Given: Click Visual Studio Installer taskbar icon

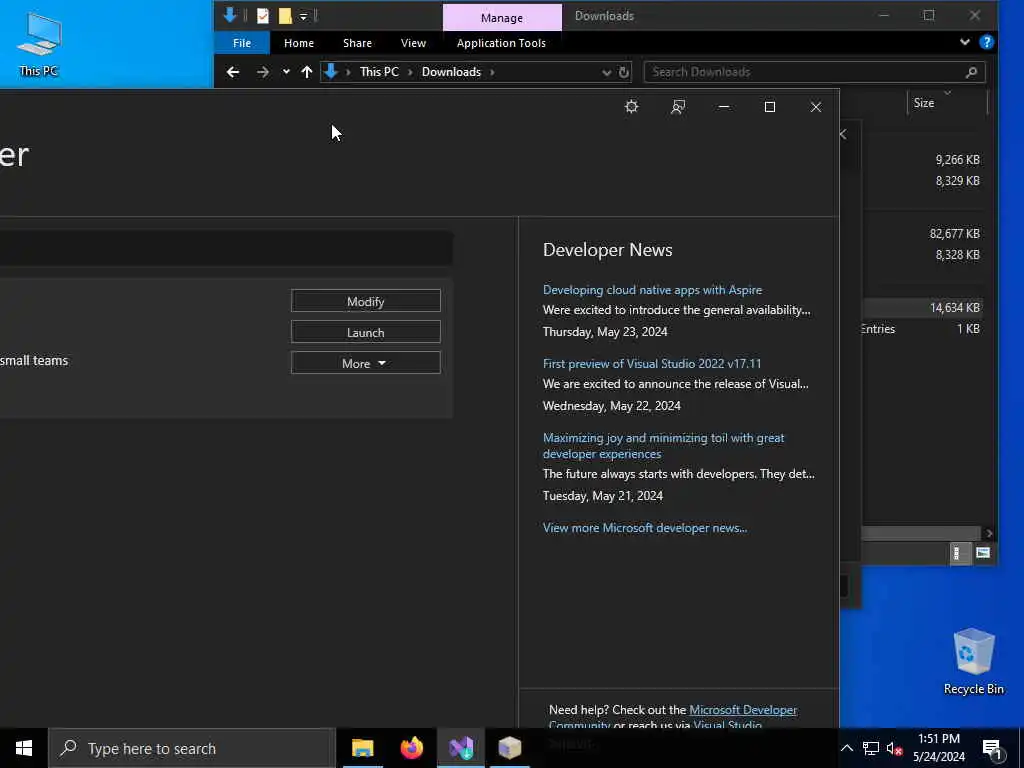Looking at the screenshot, I should (x=461, y=748).
